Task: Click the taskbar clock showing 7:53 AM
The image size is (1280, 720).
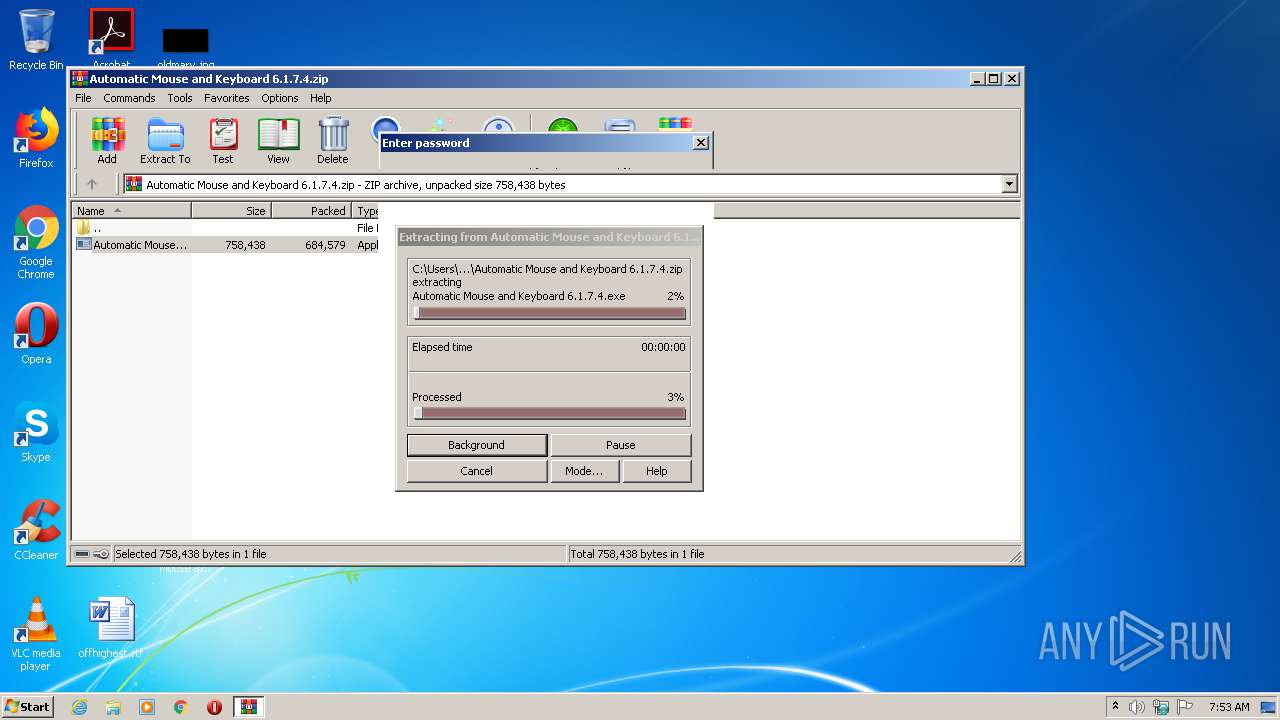Action: [1229, 707]
